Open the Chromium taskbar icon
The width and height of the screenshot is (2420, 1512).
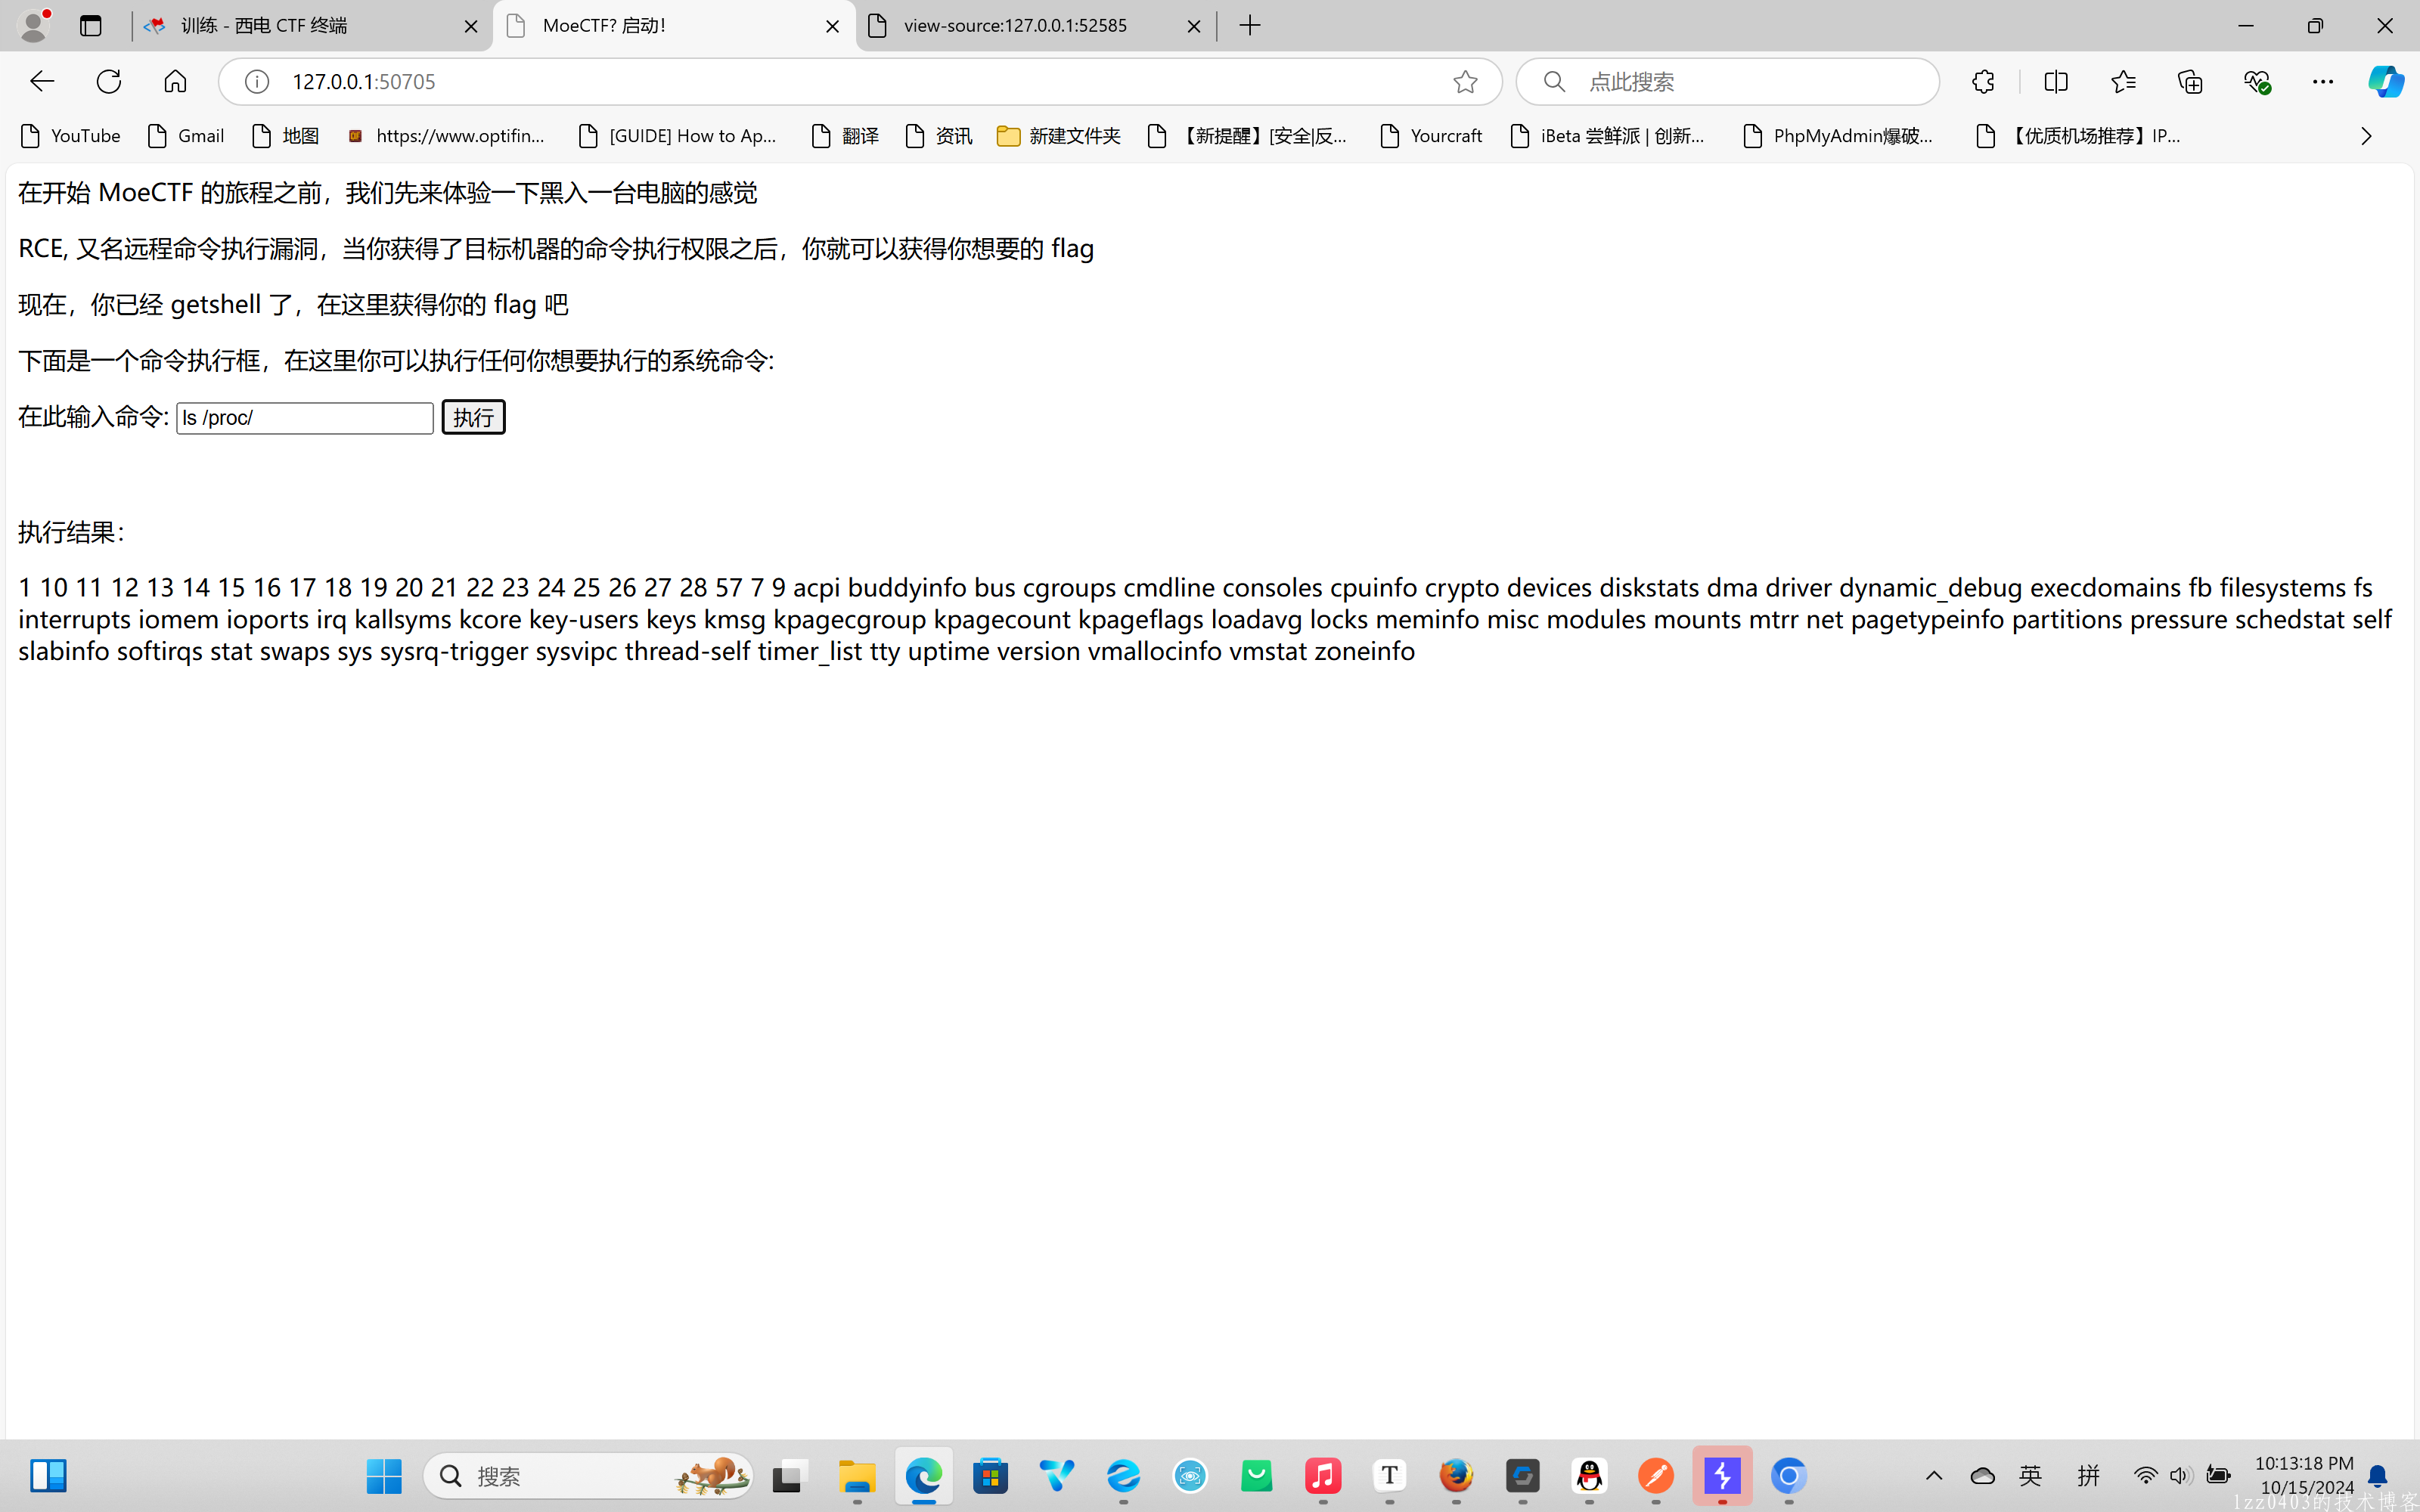[x=1788, y=1475]
